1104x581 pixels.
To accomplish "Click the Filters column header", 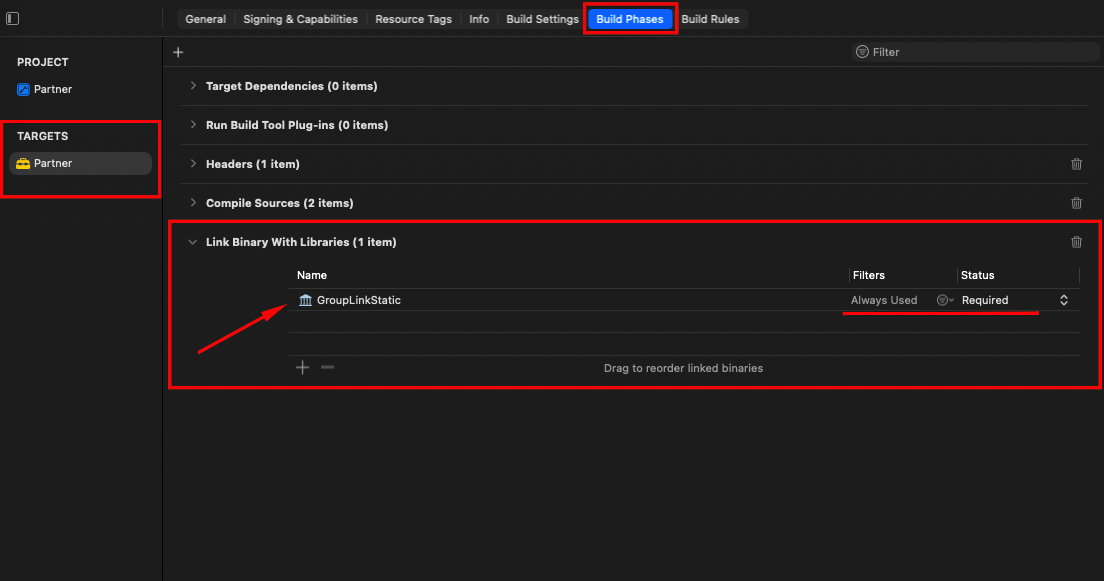I will tap(868, 275).
